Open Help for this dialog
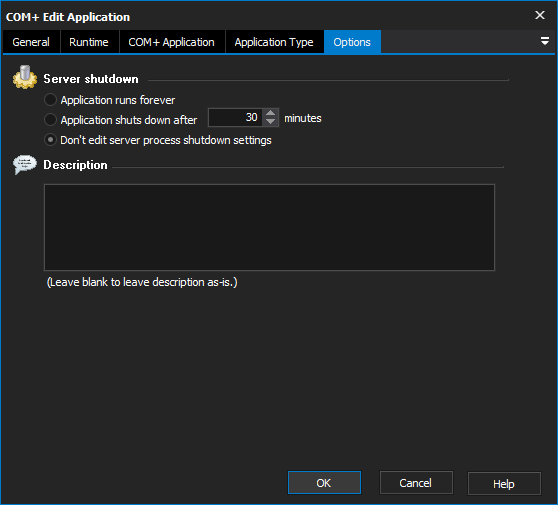This screenshot has height=505, width=558. 504,483
